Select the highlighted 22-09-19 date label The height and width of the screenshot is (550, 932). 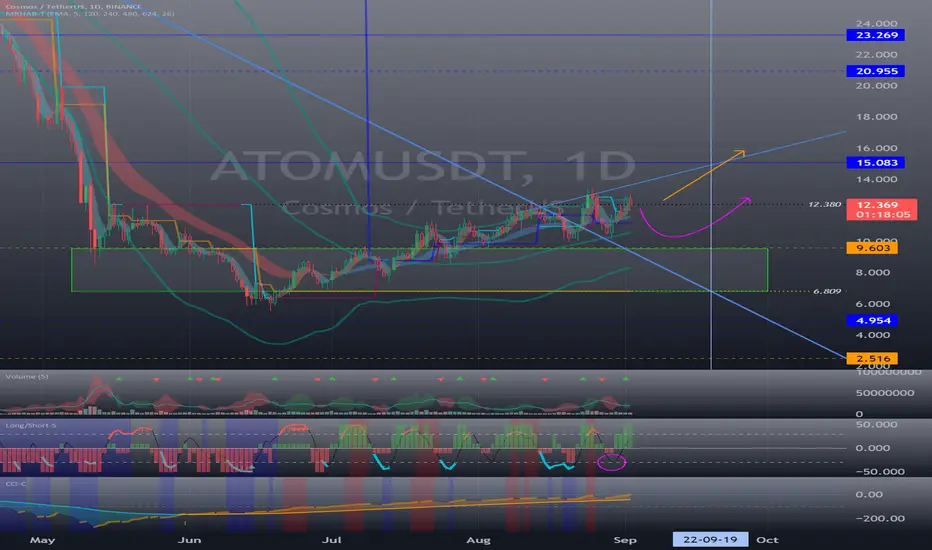[710, 539]
